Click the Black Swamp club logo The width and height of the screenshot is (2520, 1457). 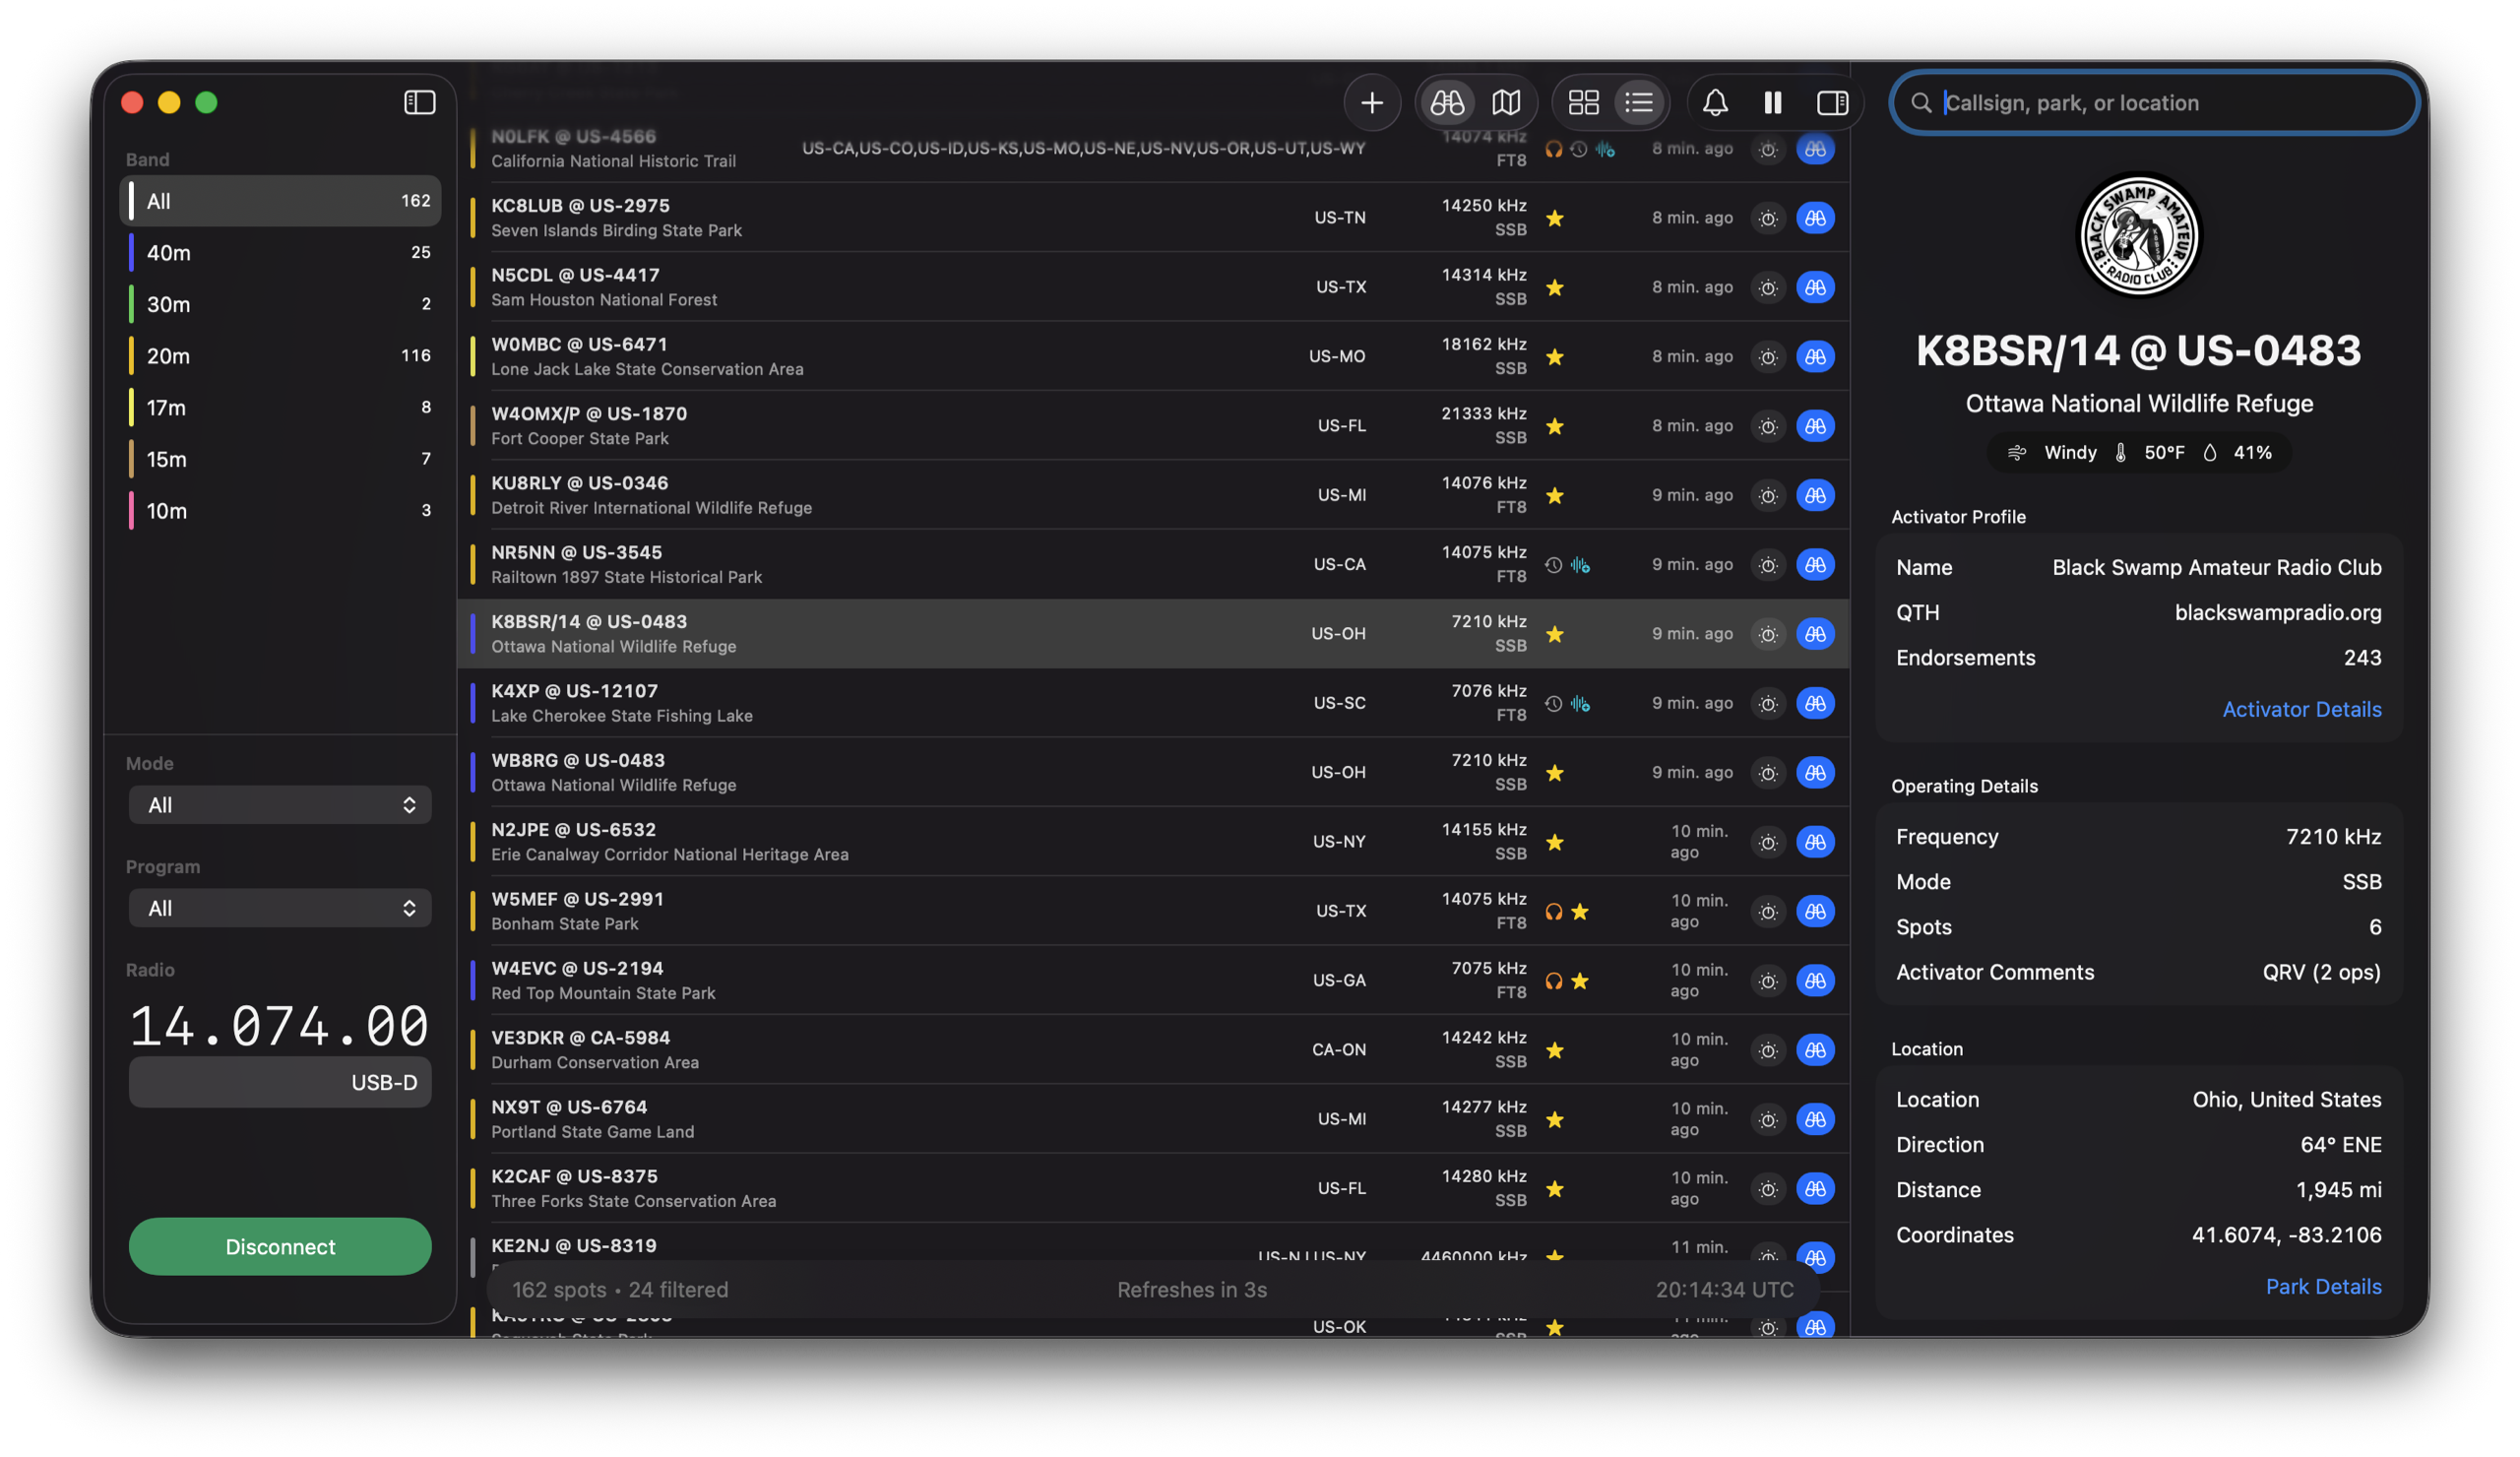(2138, 236)
